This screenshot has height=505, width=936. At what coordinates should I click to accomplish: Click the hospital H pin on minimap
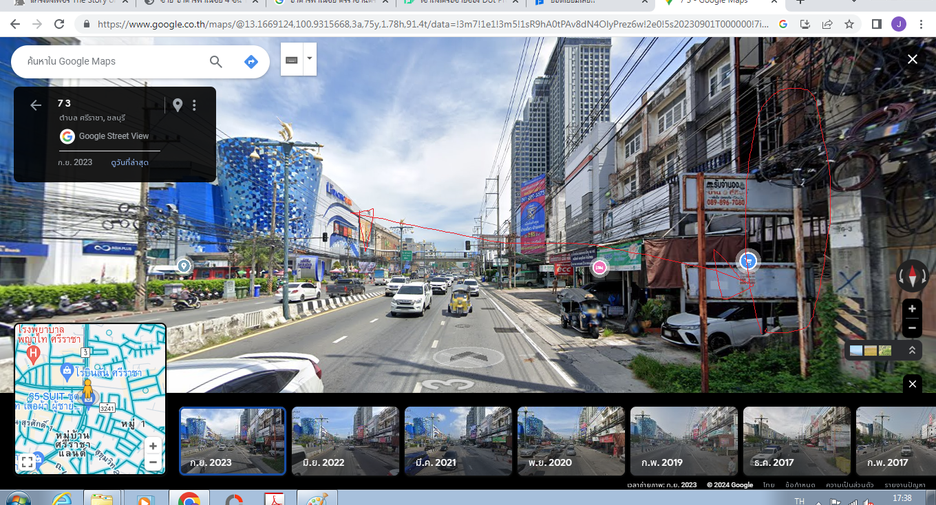[33, 353]
